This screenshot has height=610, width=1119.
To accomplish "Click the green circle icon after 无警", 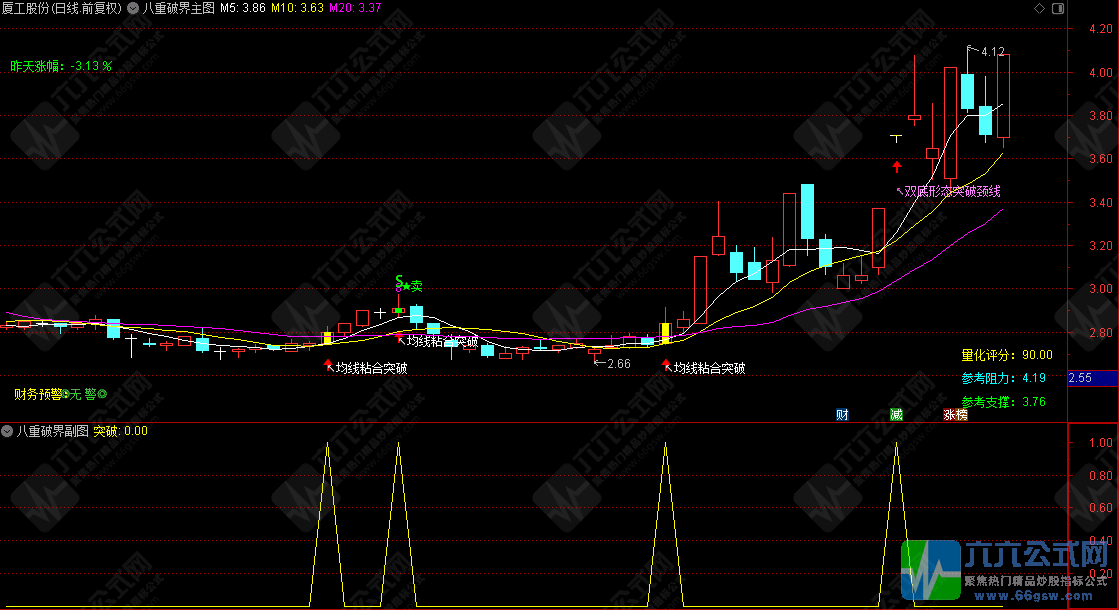I will click(x=102, y=394).
